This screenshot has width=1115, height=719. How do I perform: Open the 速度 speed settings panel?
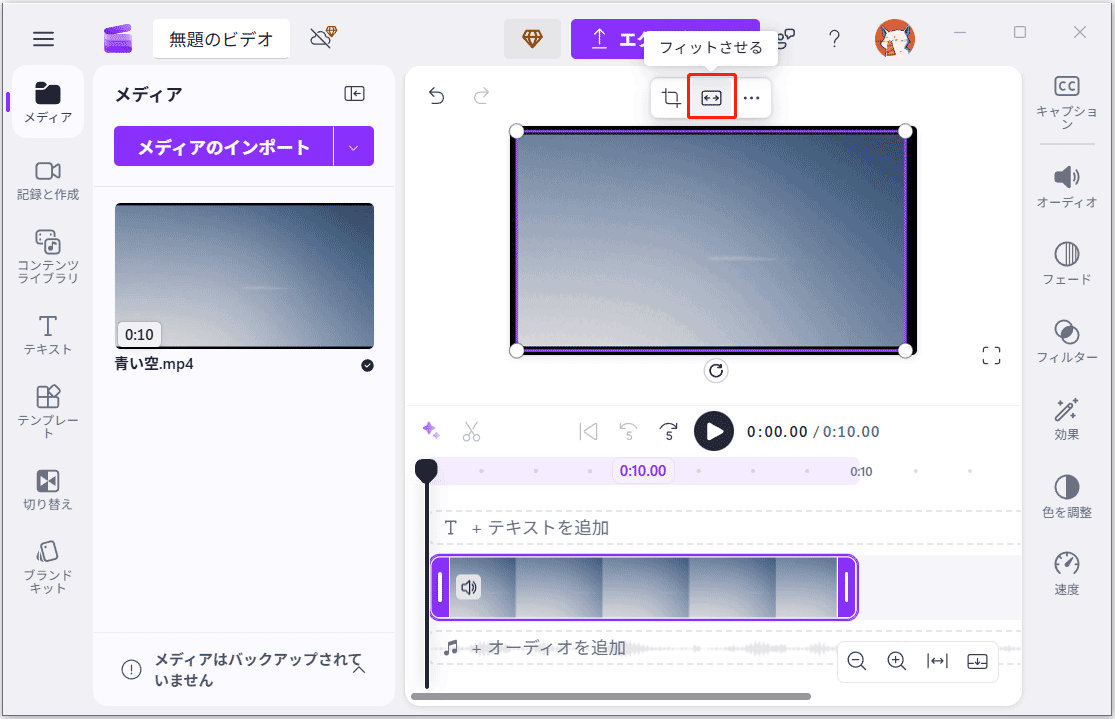[x=1066, y=570]
